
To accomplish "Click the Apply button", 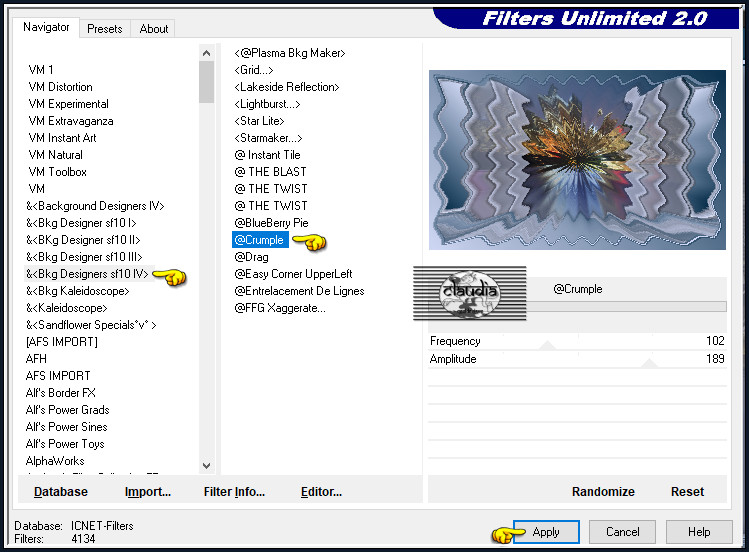I will click(546, 532).
